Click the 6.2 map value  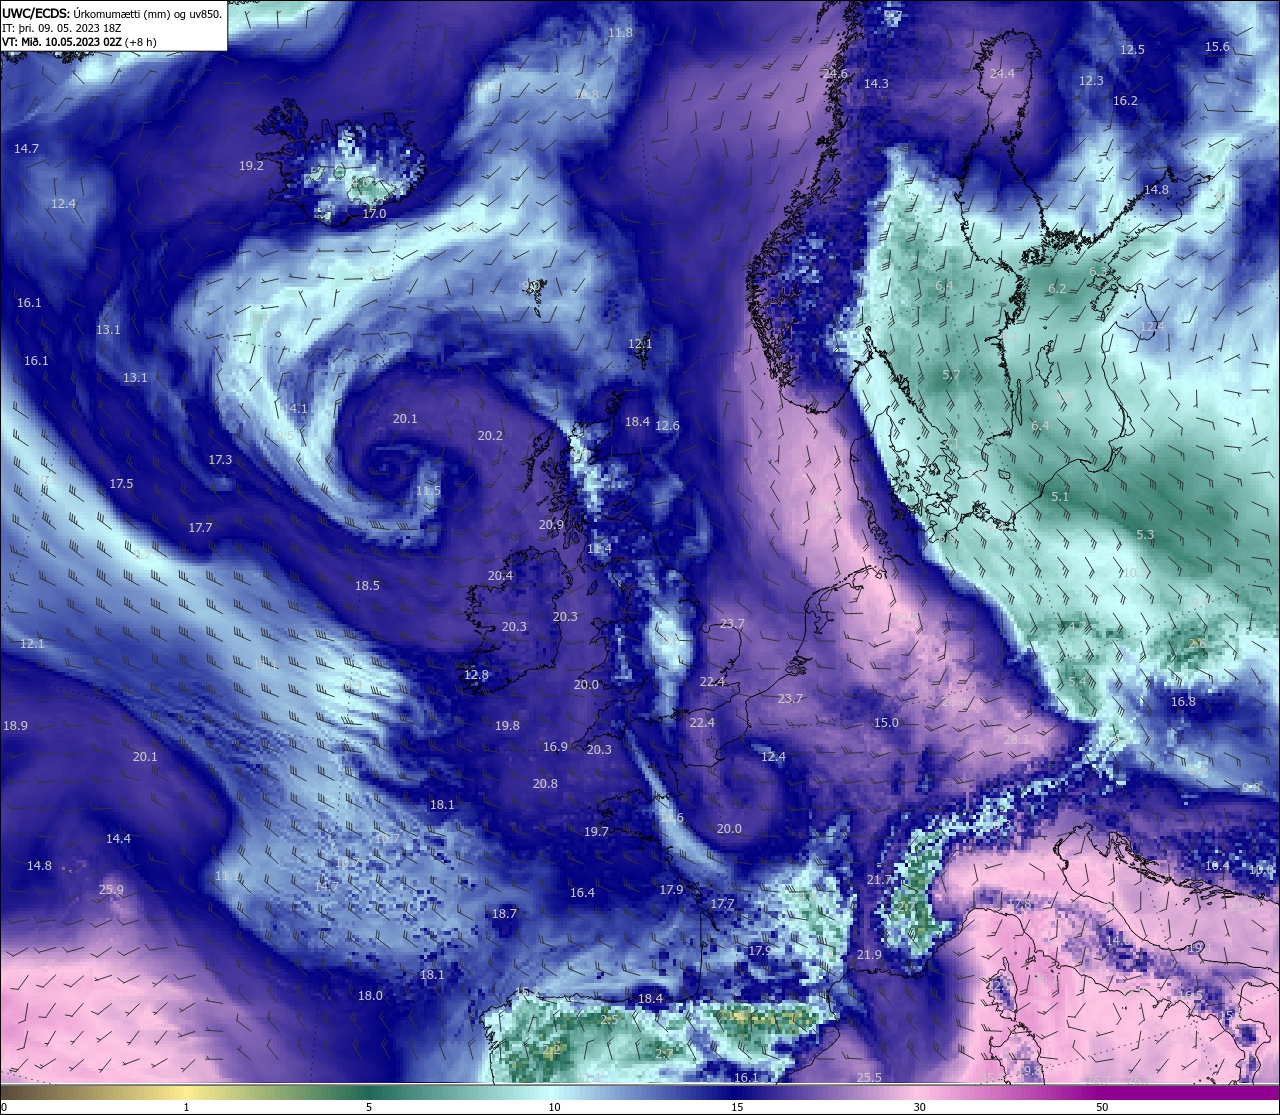click(1057, 289)
